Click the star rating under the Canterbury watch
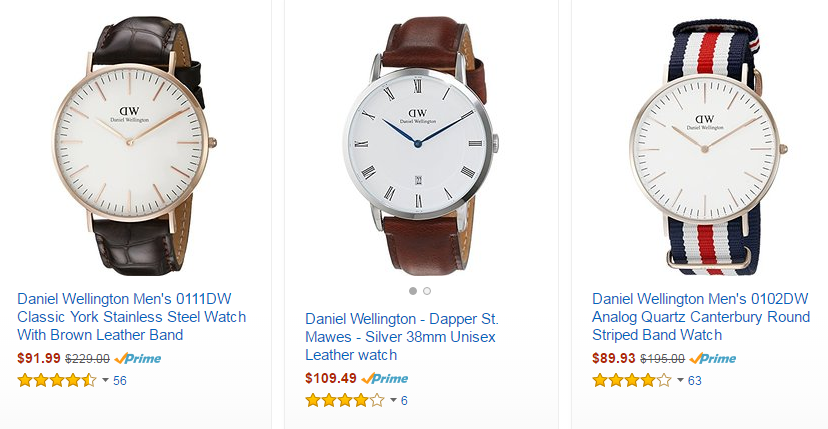Screen dimensions: 828x429 click(632, 380)
